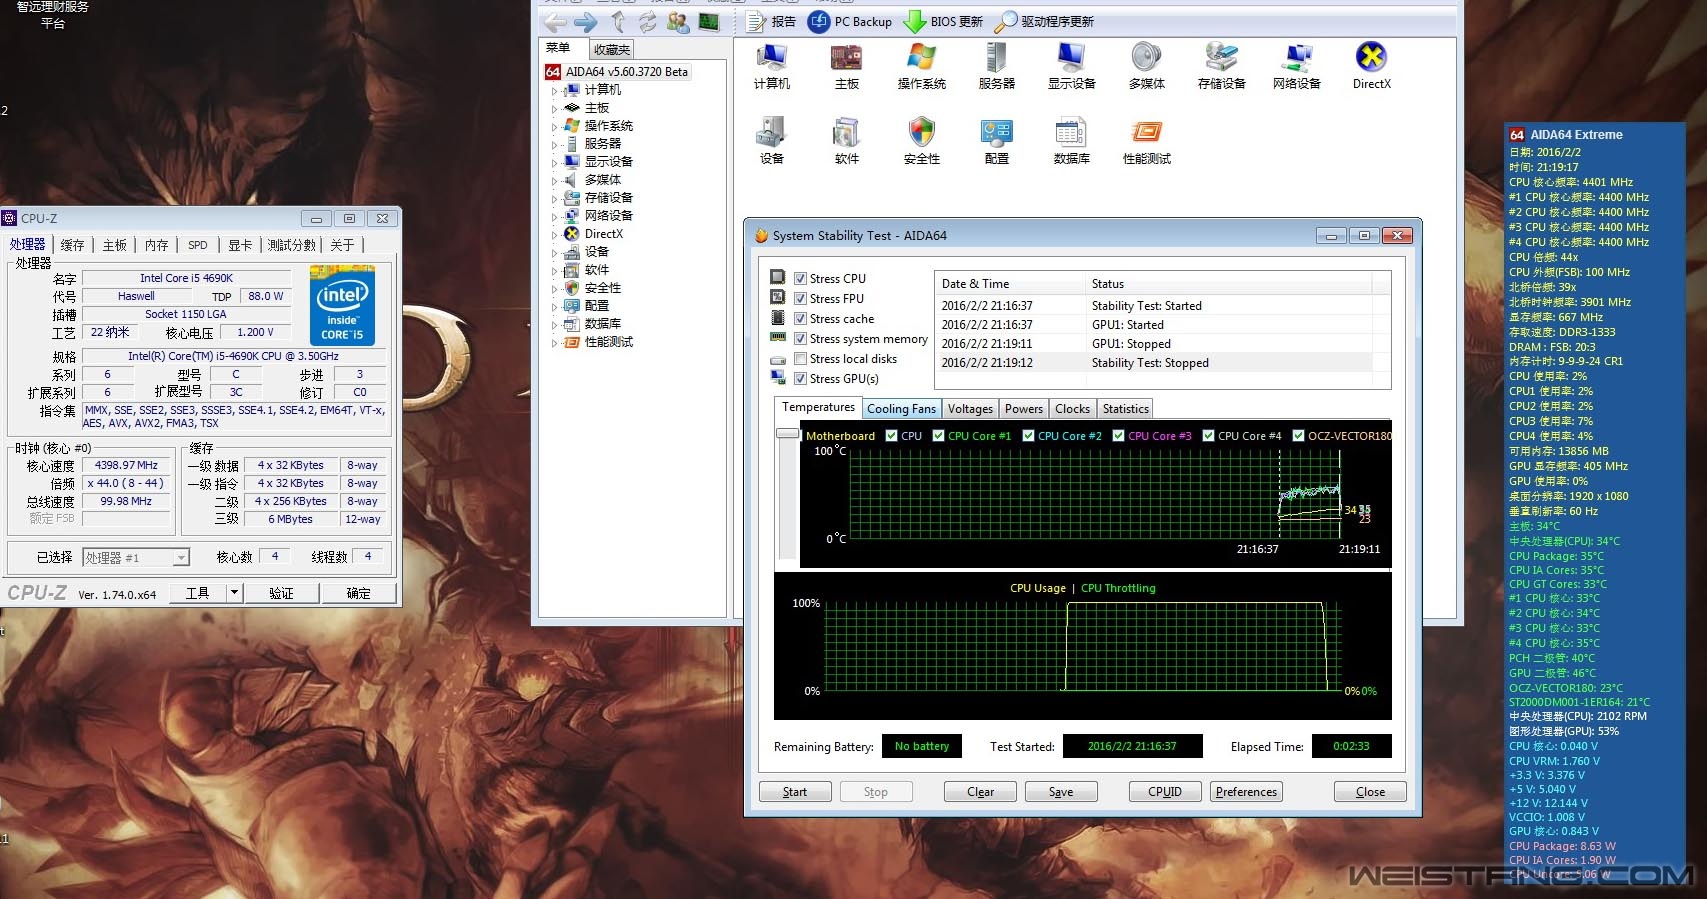Open the 存储设备 large icon

pos(1221,67)
